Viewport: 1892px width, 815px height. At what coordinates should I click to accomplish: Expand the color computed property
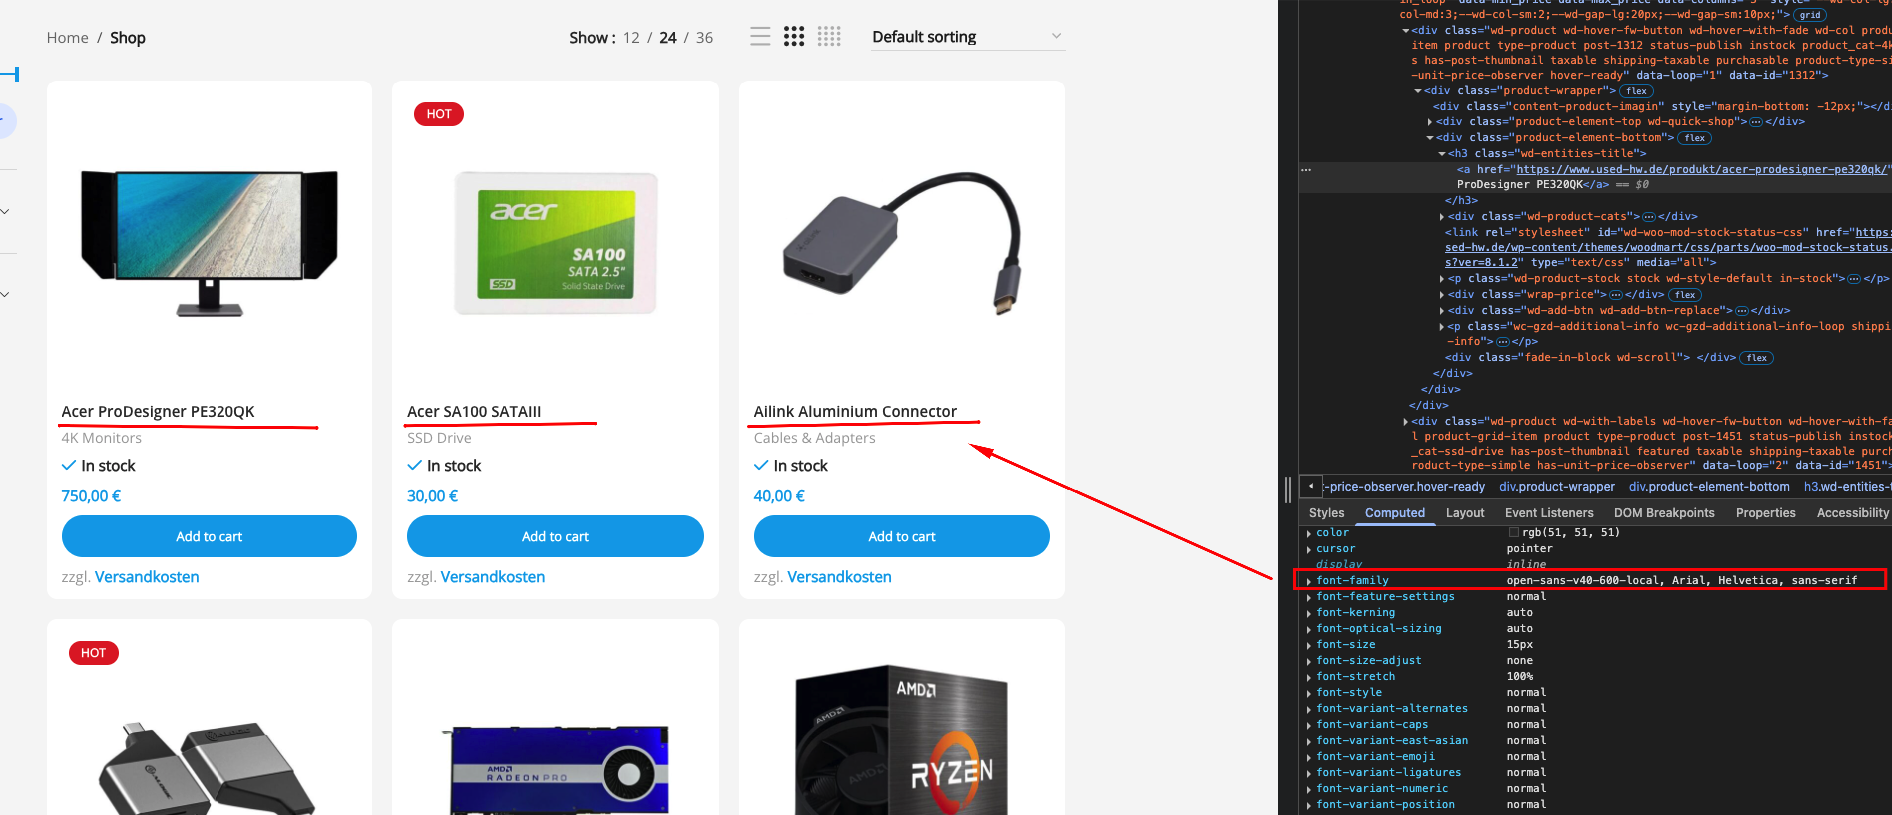click(x=1308, y=533)
